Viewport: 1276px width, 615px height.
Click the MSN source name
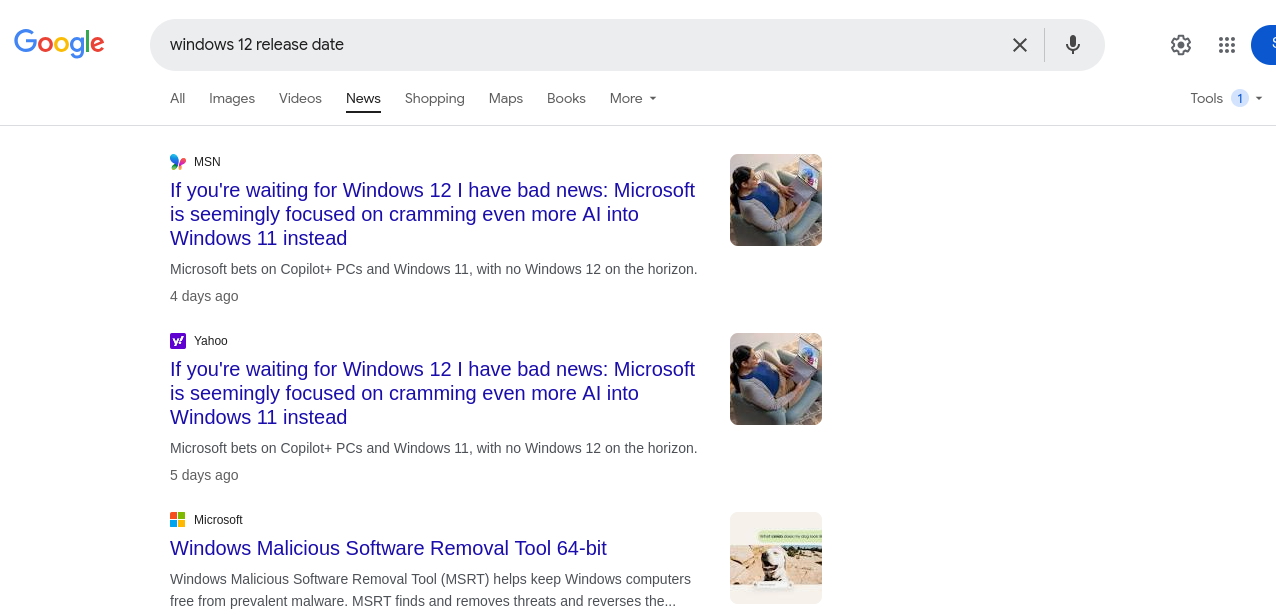207,162
